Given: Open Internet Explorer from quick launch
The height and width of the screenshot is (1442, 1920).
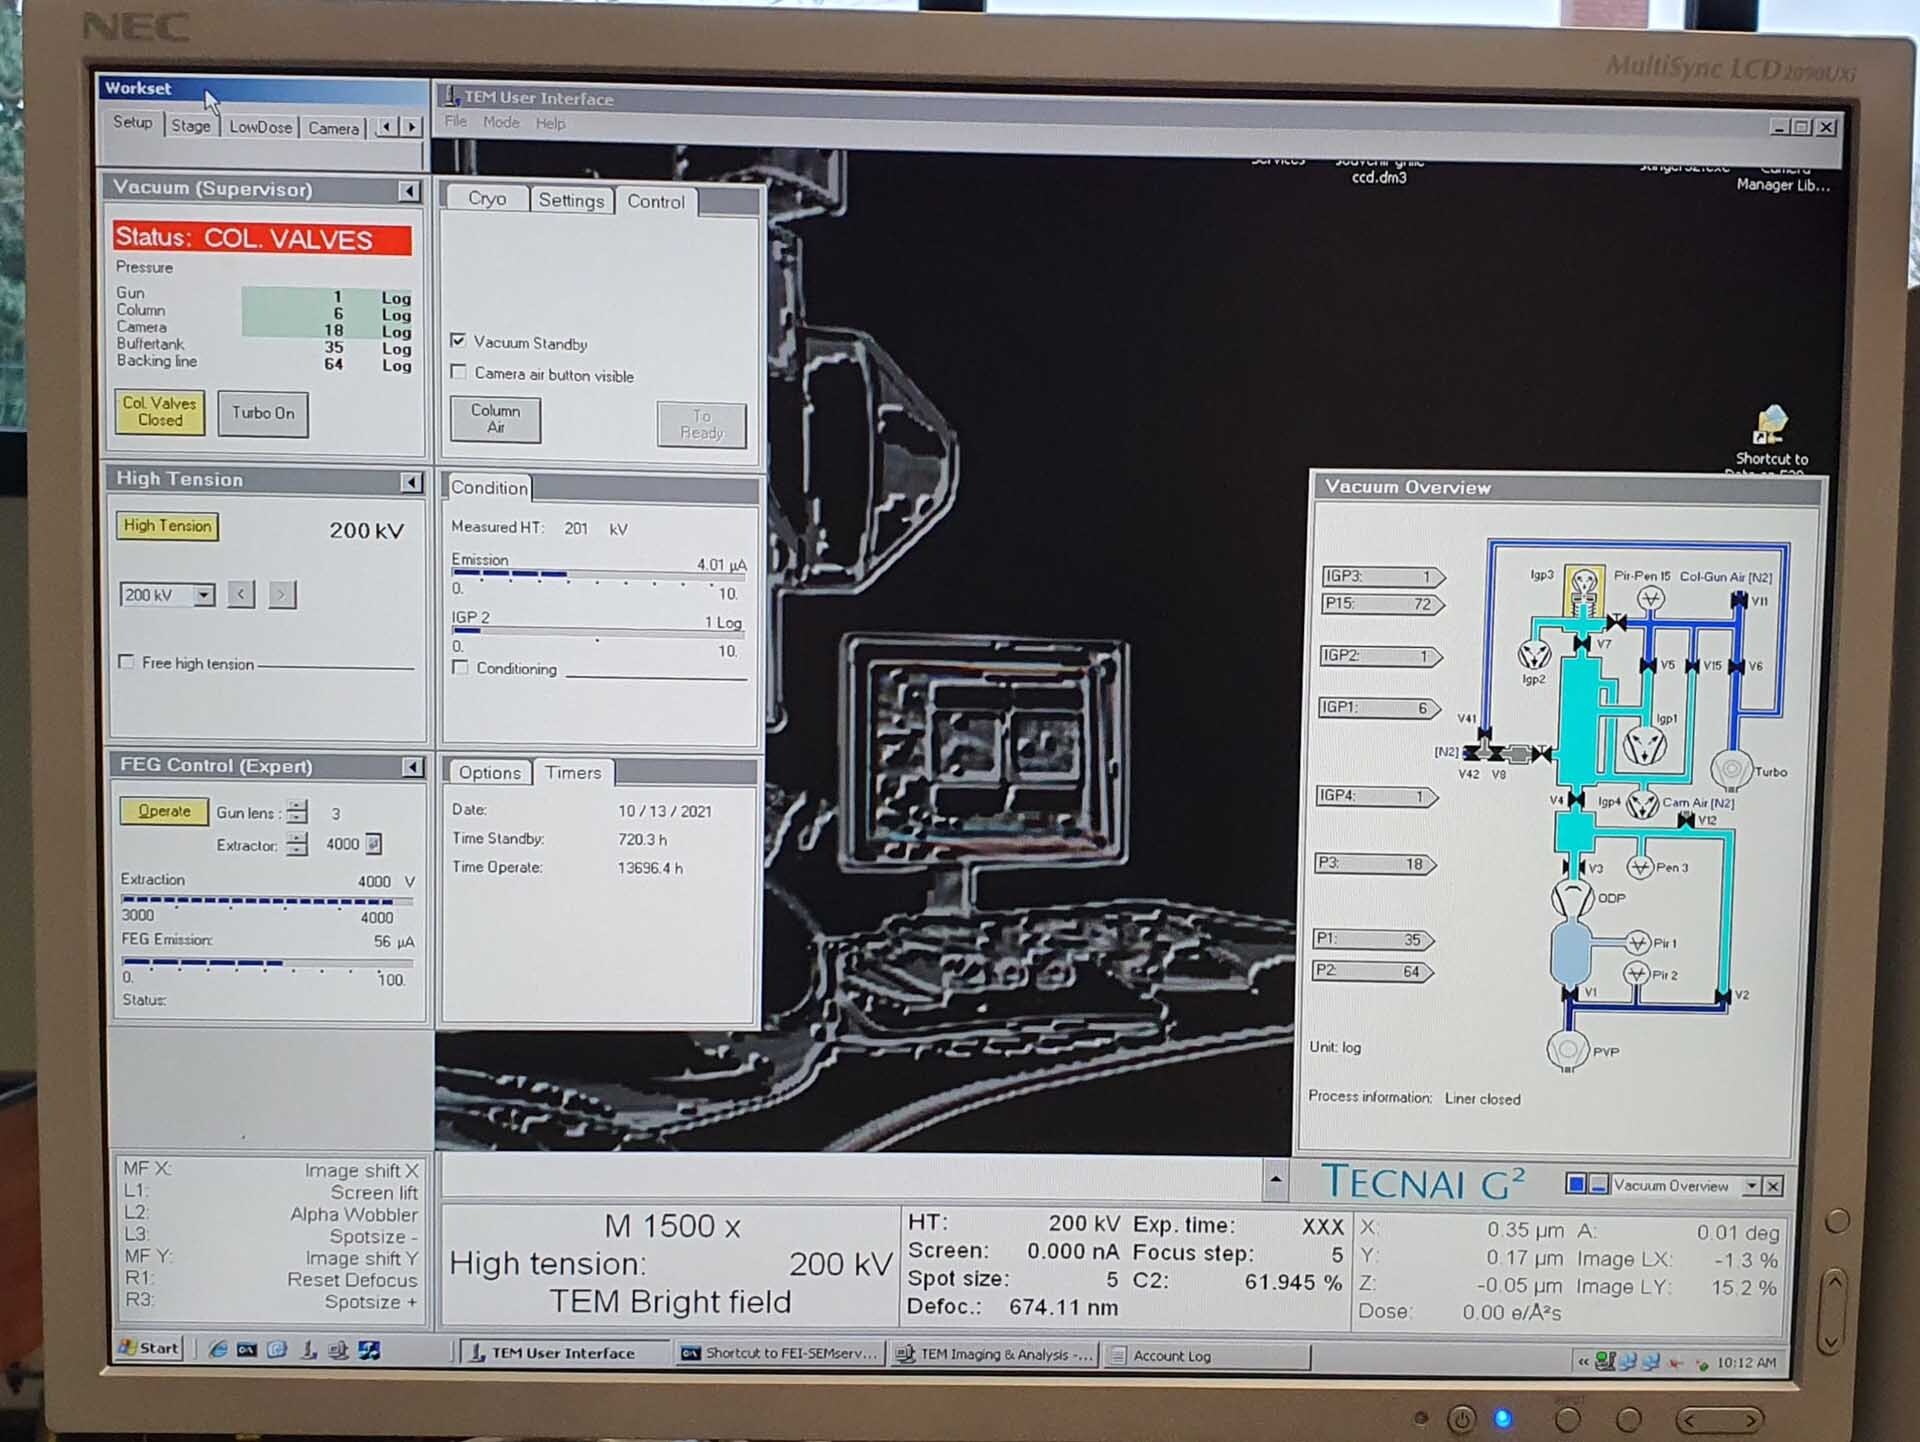Looking at the screenshot, I should 217,1349.
